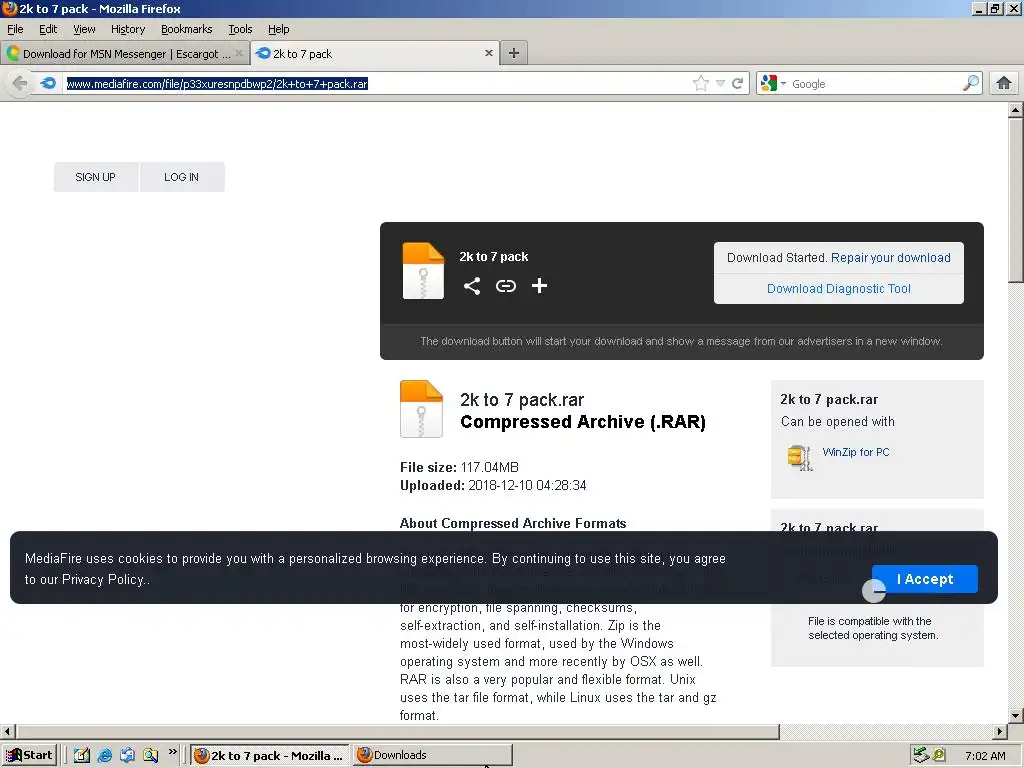Open the File menu
The width and height of the screenshot is (1024, 768).
coord(15,29)
